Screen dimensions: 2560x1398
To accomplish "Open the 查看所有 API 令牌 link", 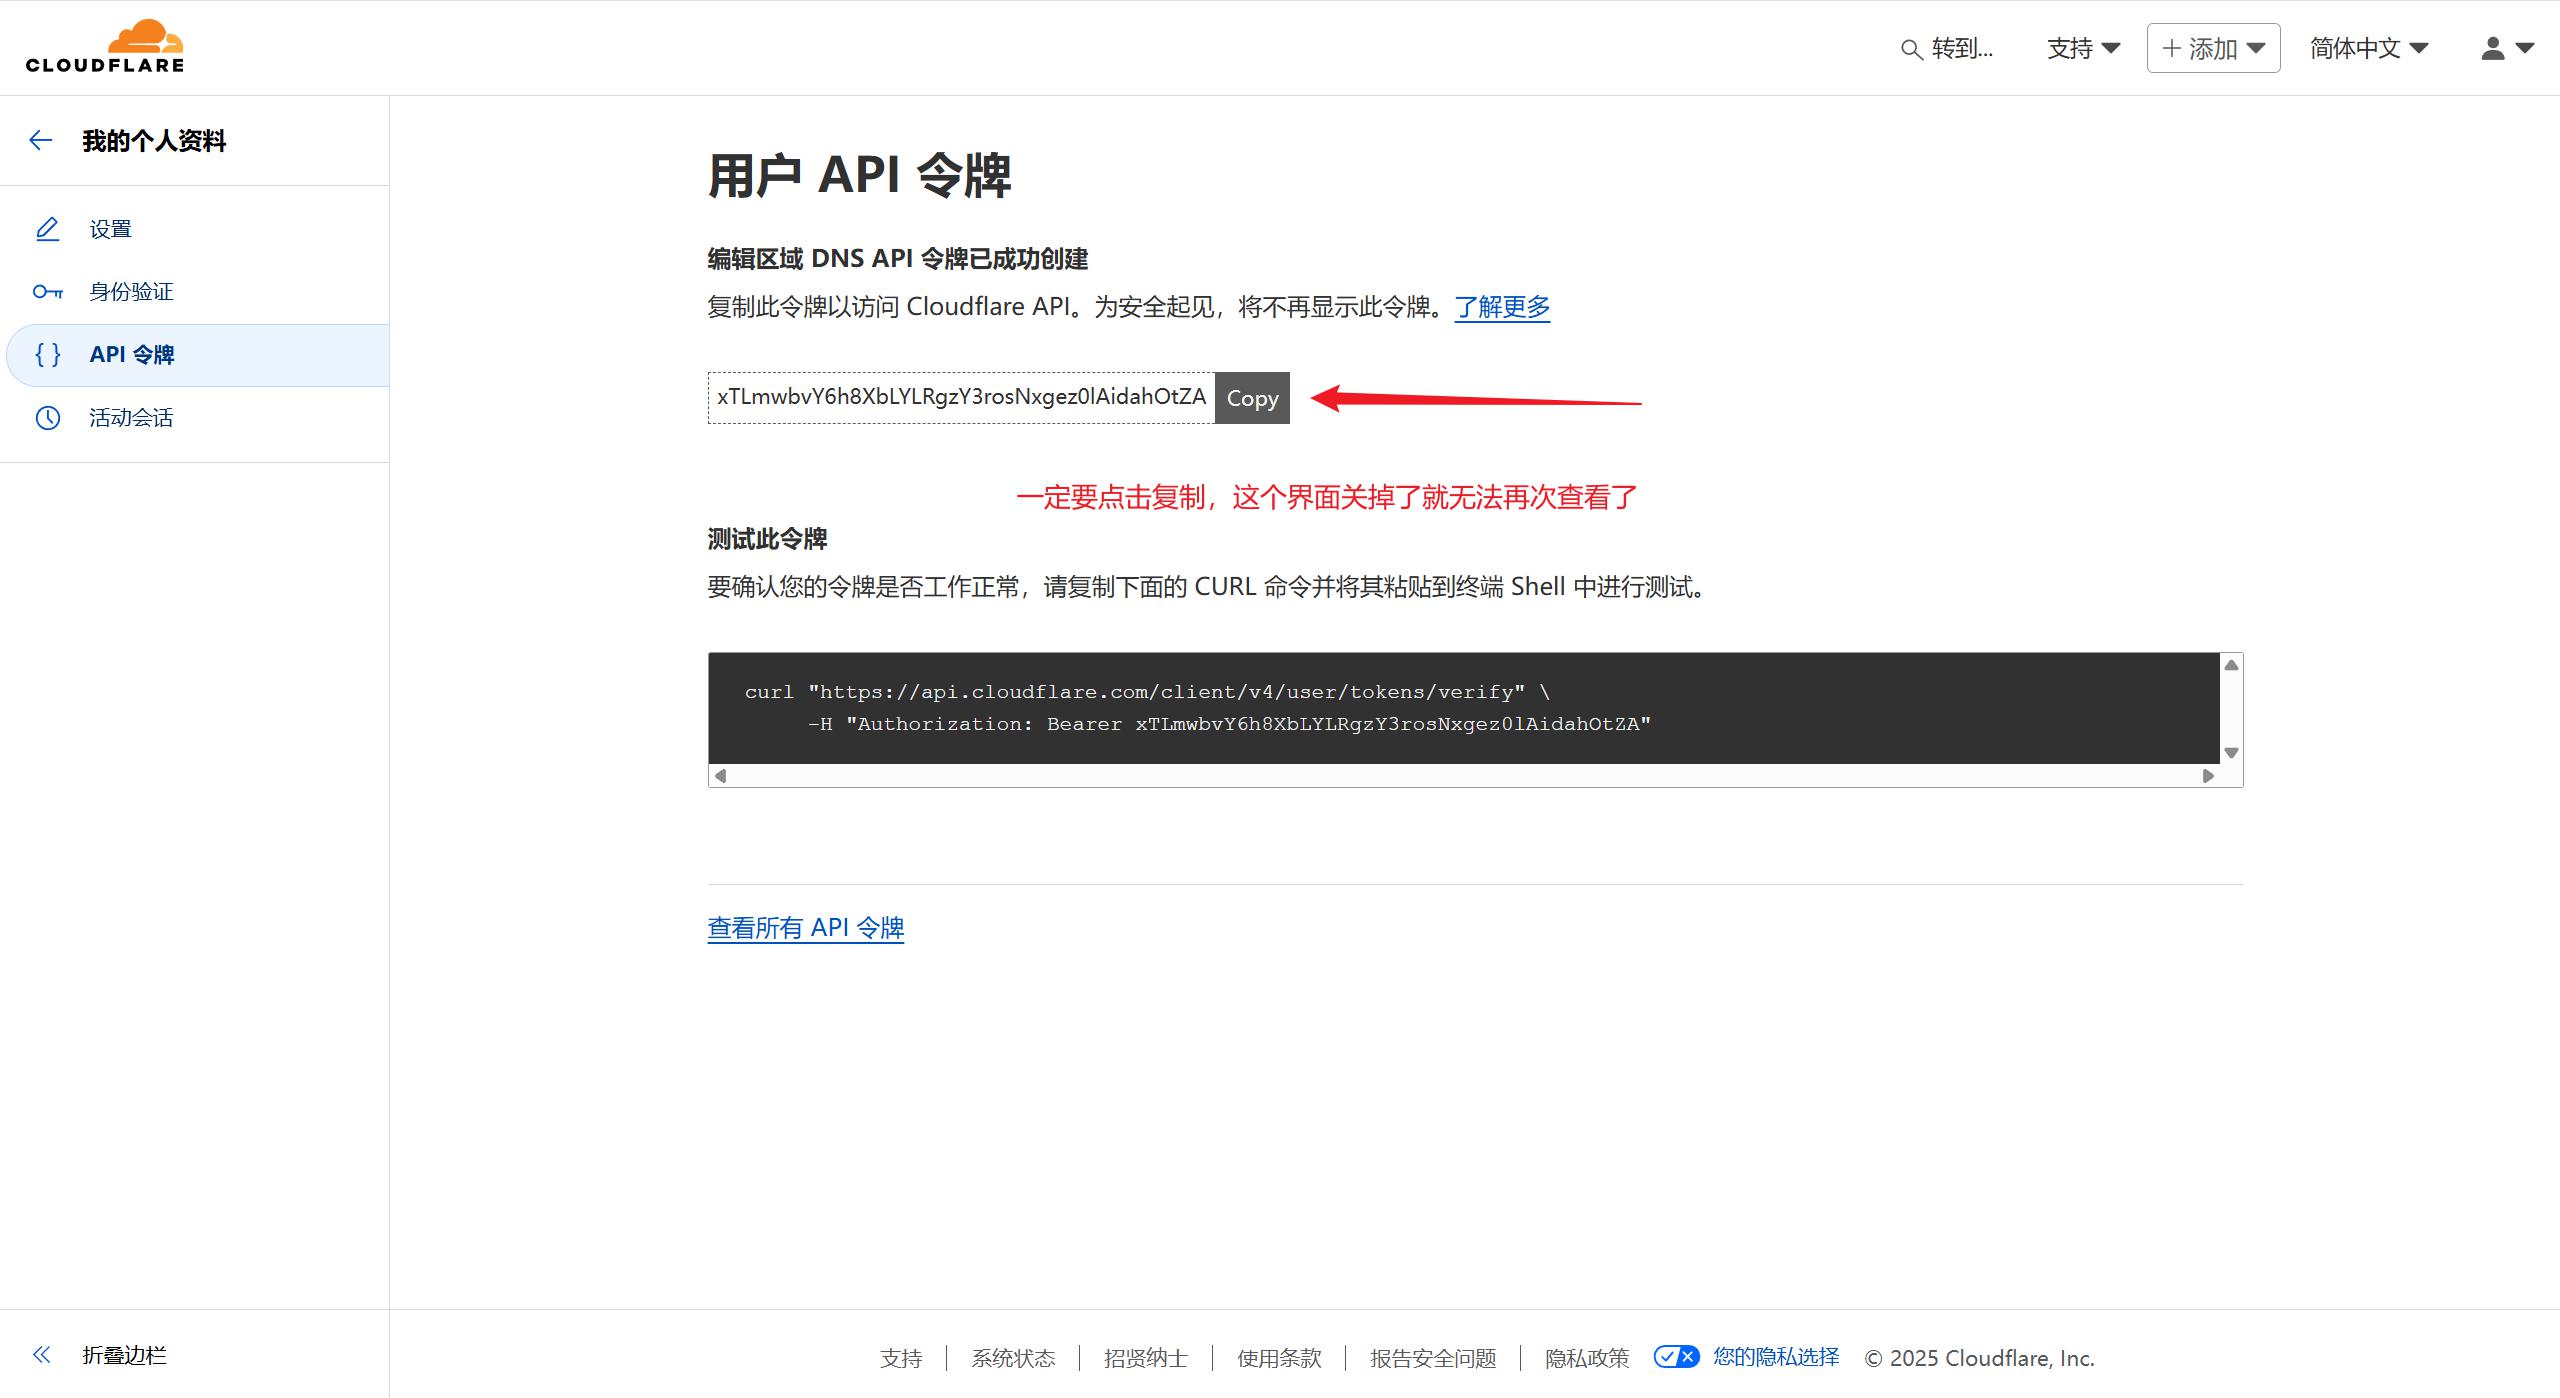I will (806, 928).
